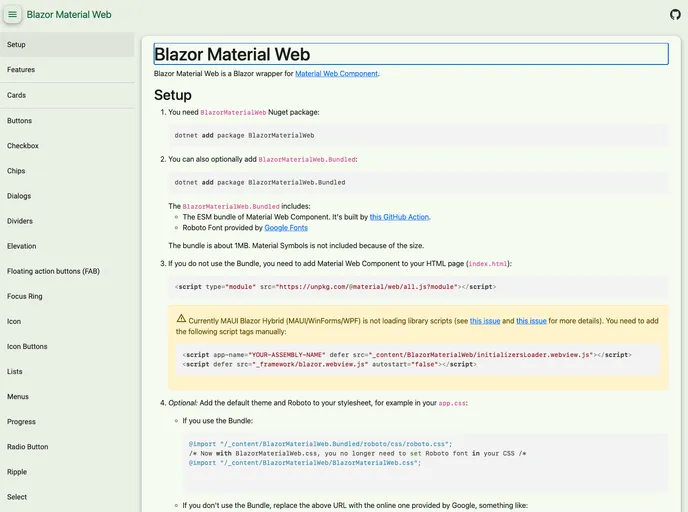Follow the Material Web Component link
Image resolution: width=688 pixels, height=512 pixels.
coord(336,73)
